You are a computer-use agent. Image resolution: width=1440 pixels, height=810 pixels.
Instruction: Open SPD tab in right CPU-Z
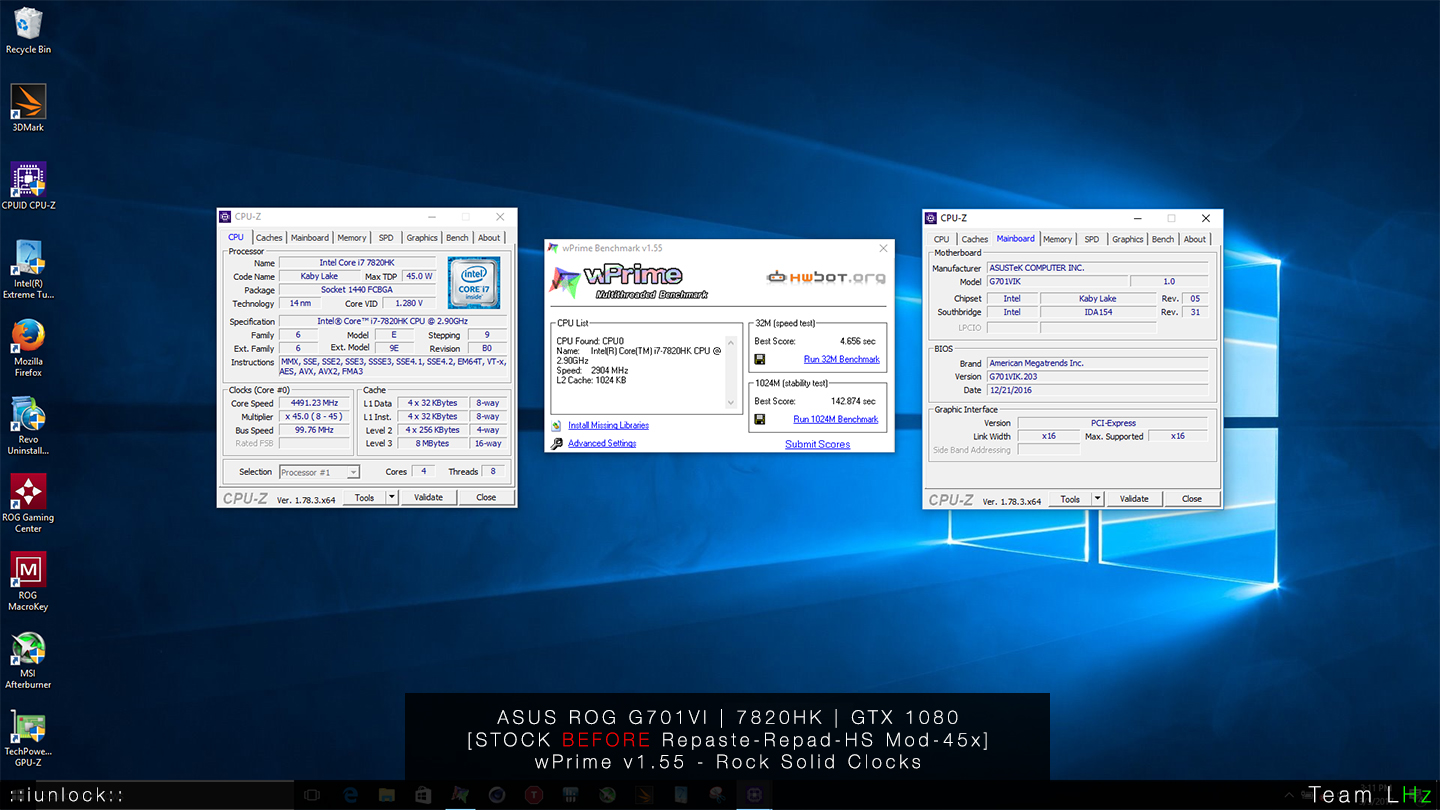(1092, 239)
